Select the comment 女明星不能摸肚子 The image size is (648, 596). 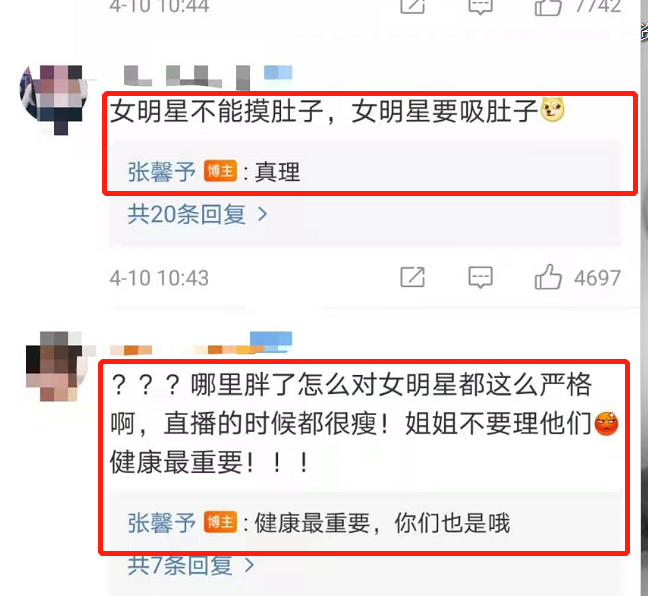click(x=337, y=111)
